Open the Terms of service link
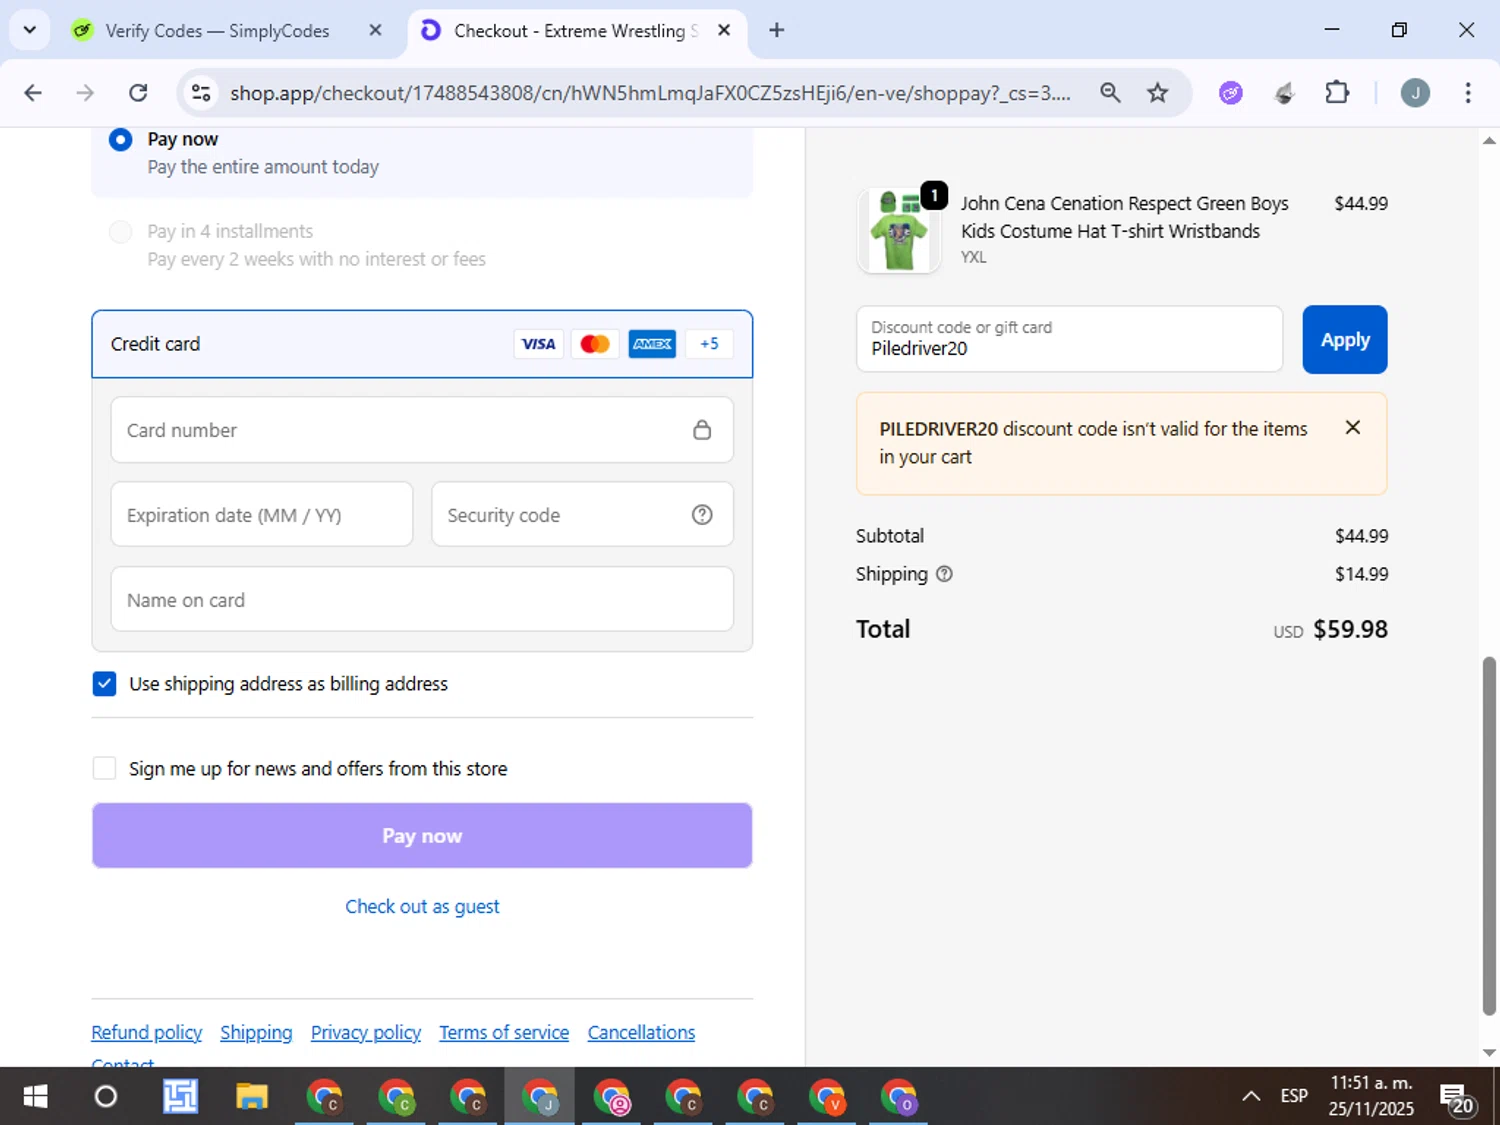Image resolution: width=1500 pixels, height=1125 pixels. pyautogui.click(x=504, y=1033)
